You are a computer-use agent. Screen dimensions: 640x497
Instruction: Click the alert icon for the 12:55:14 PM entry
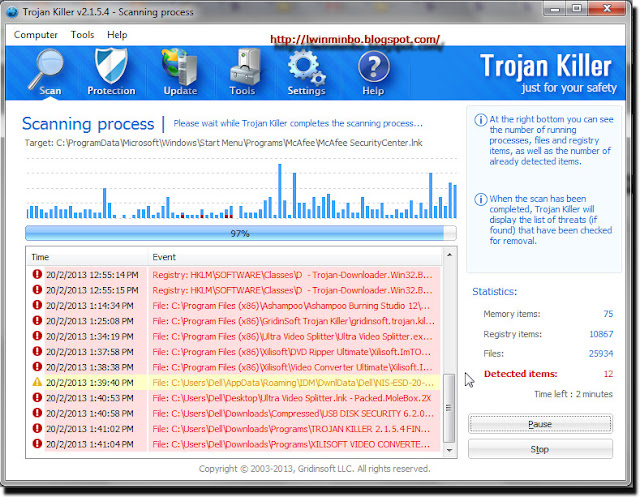[37, 274]
